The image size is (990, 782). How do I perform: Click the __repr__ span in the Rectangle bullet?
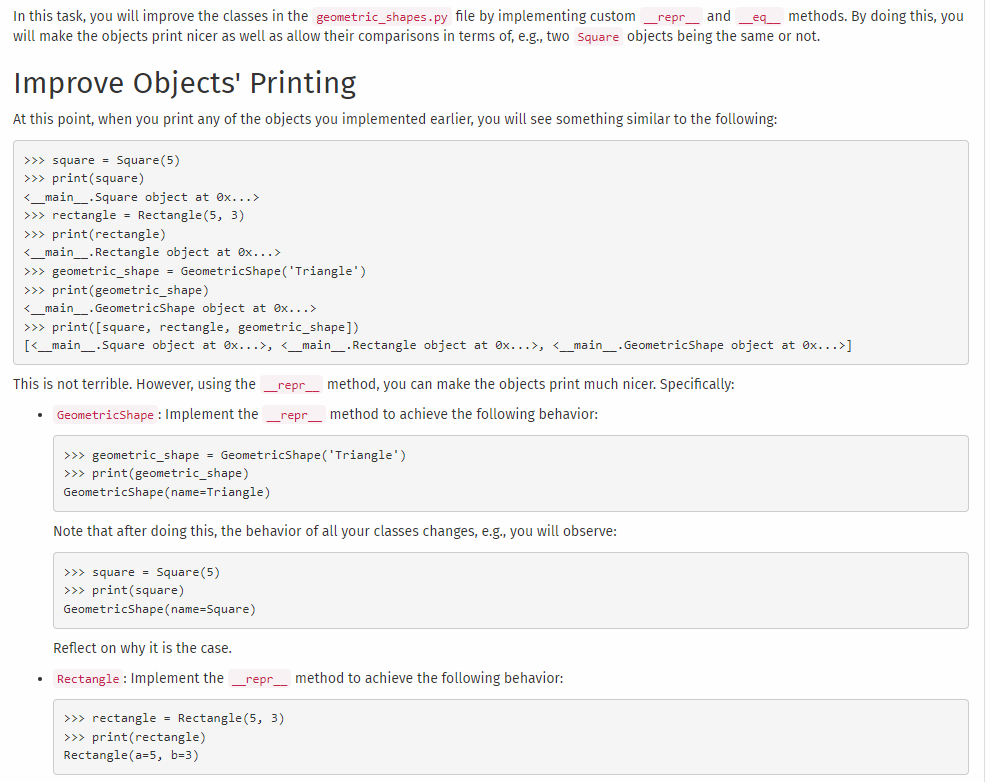(259, 678)
